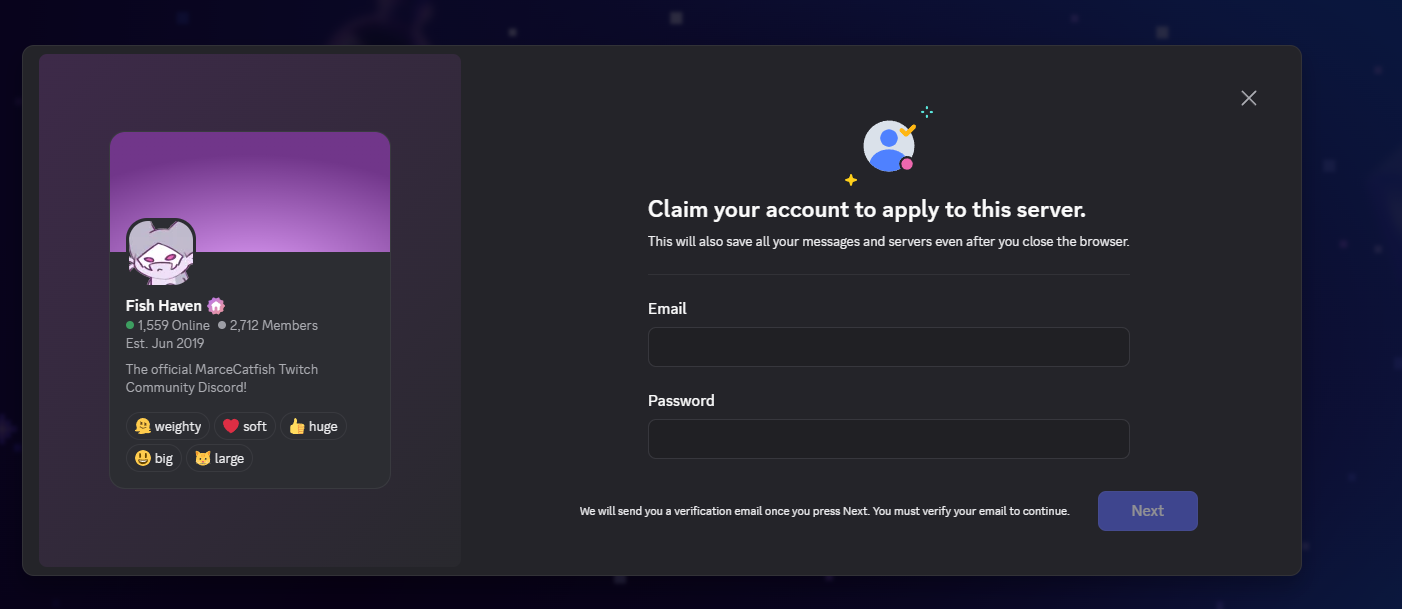Click the "Est. Jun 2019" text
Viewport: 1402px width, 609px height.
(165, 343)
